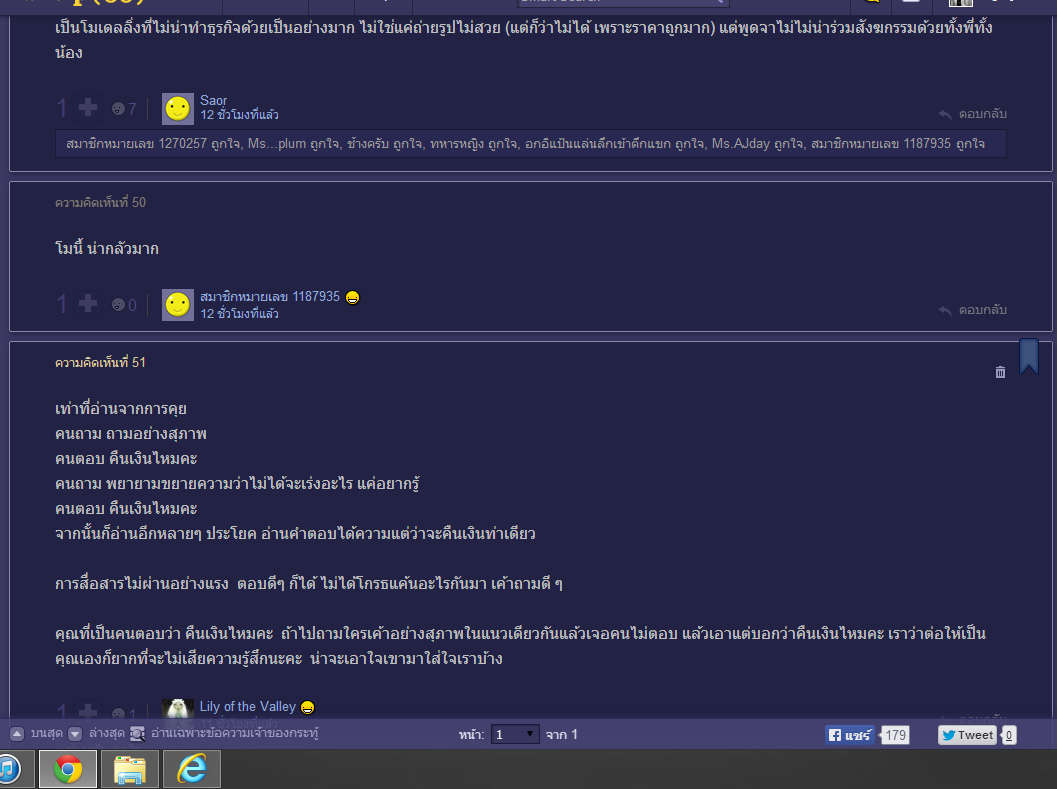
Task: Click the บนสุด text label
Action: click(x=47, y=733)
